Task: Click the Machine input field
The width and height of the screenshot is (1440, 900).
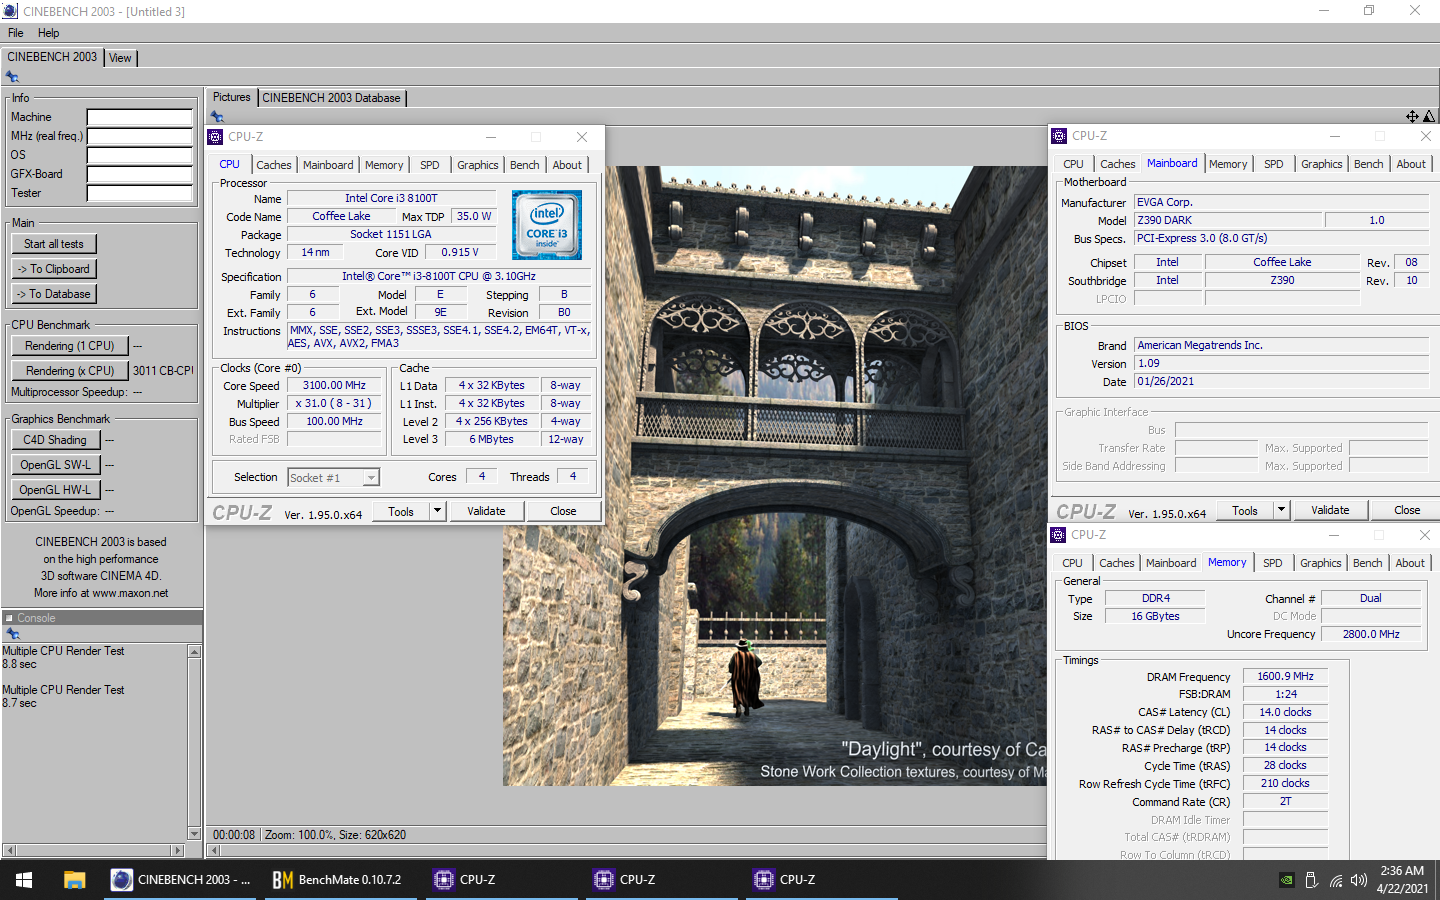Action: [x=140, y=117]
